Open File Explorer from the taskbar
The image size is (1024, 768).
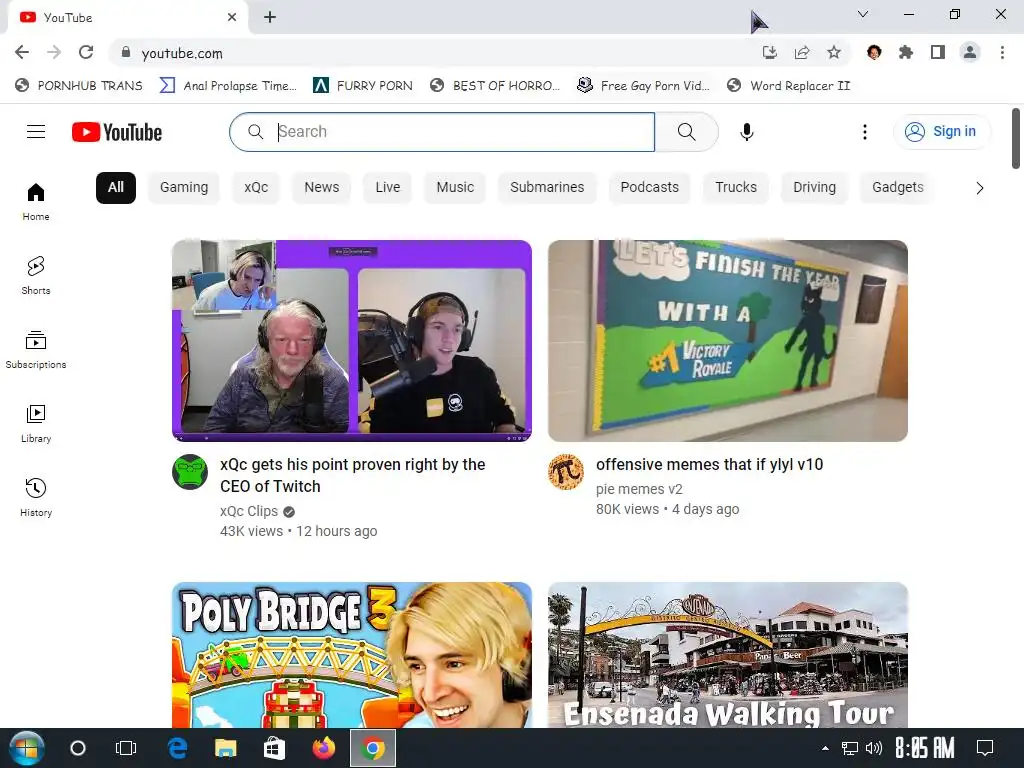(225, 748)
